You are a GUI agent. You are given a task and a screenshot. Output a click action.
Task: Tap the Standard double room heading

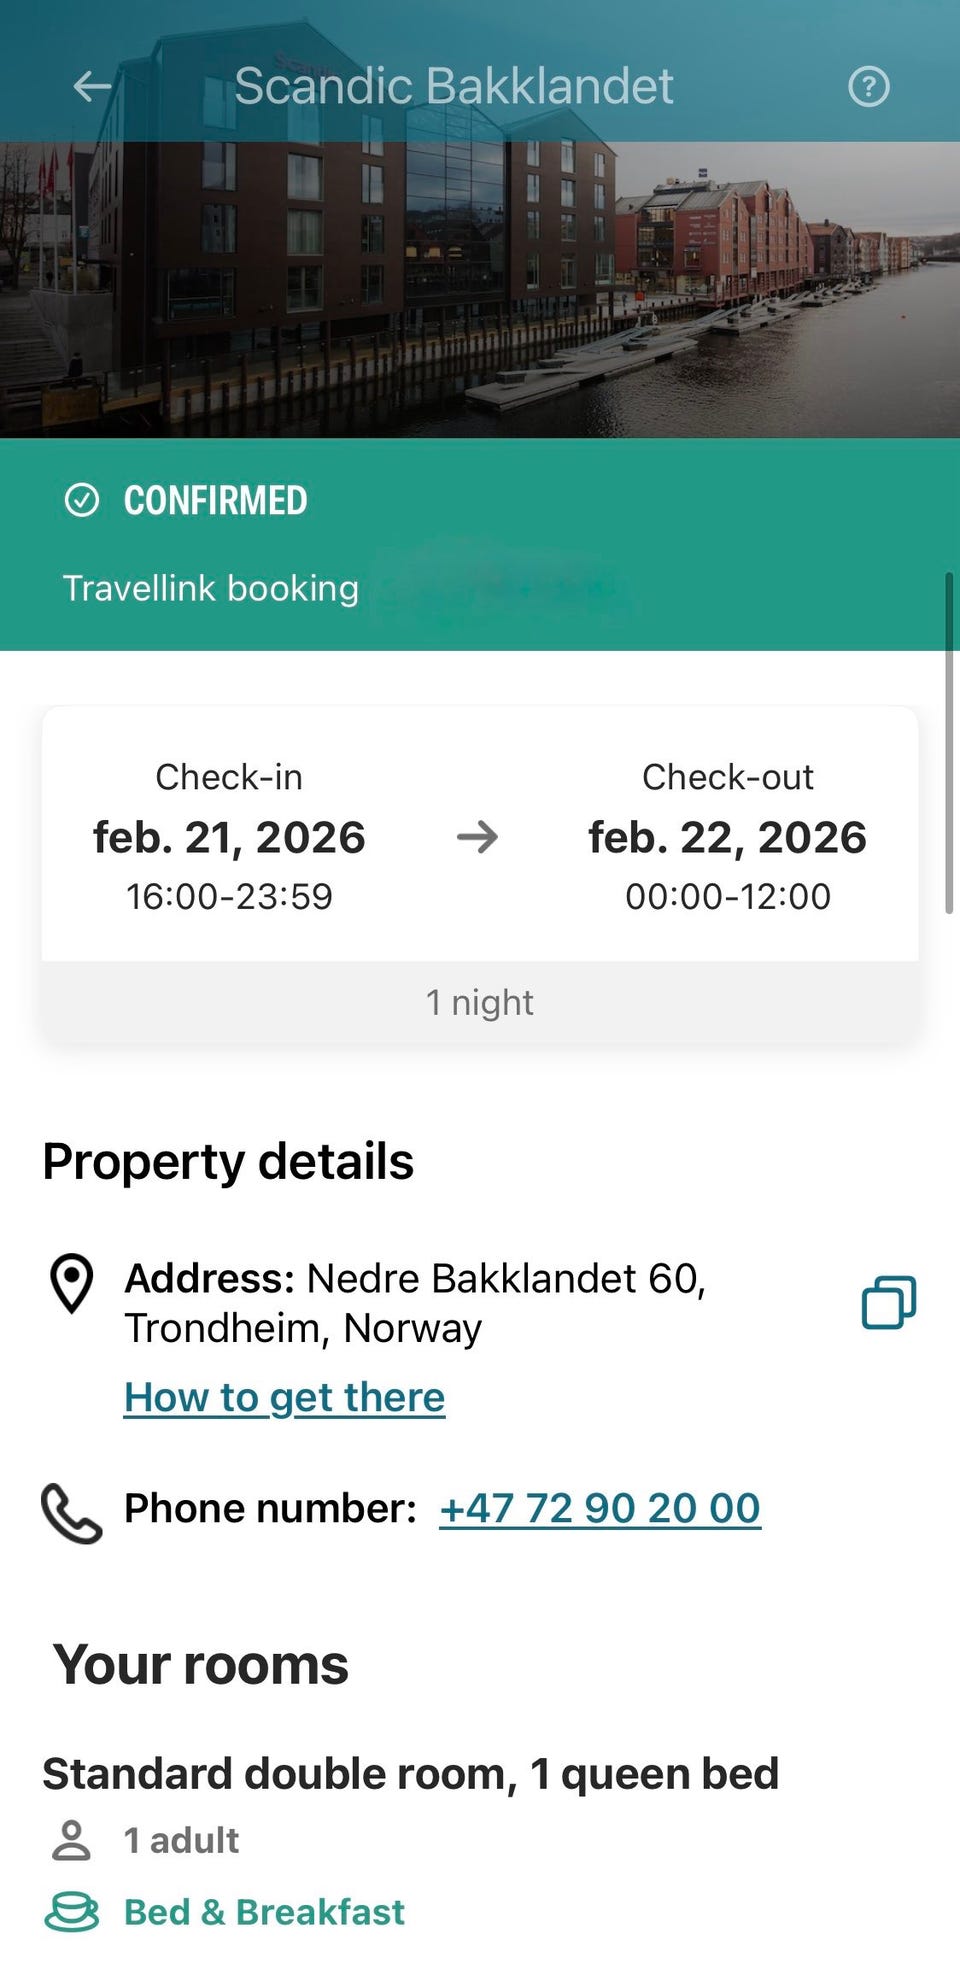(x=410, y=1774)
